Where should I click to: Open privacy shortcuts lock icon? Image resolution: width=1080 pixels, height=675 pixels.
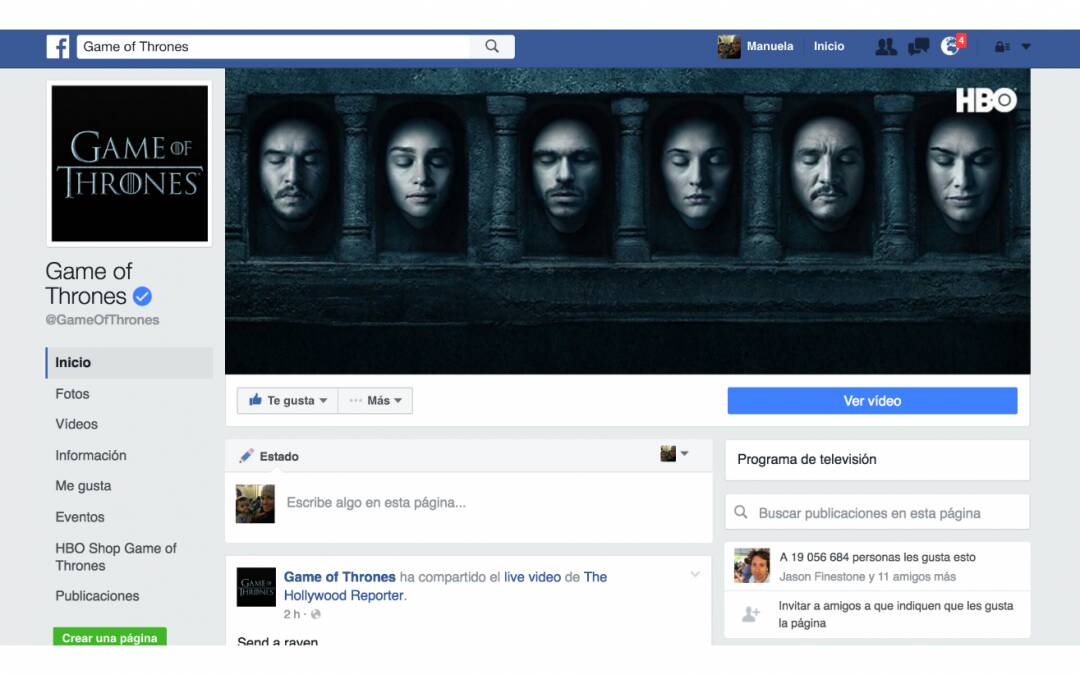pyautogui.click(x=1001, y=47)
